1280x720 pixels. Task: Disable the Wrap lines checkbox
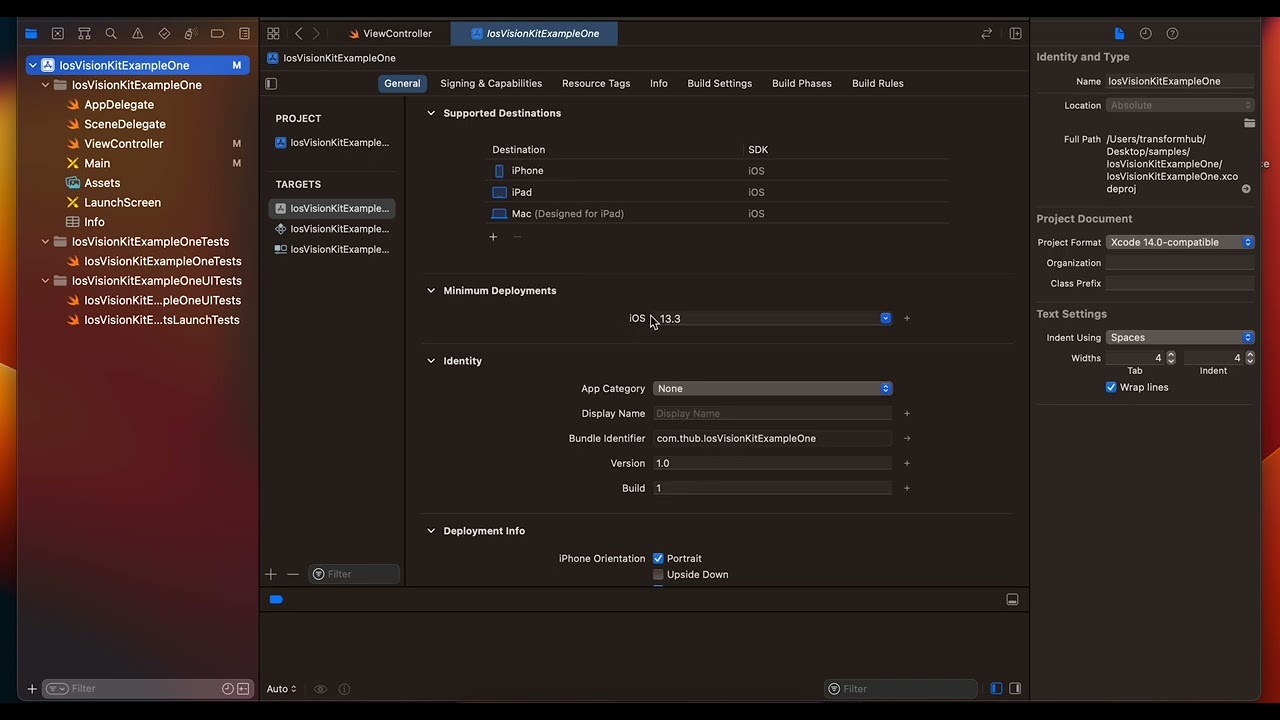(x=1111, y=387)
